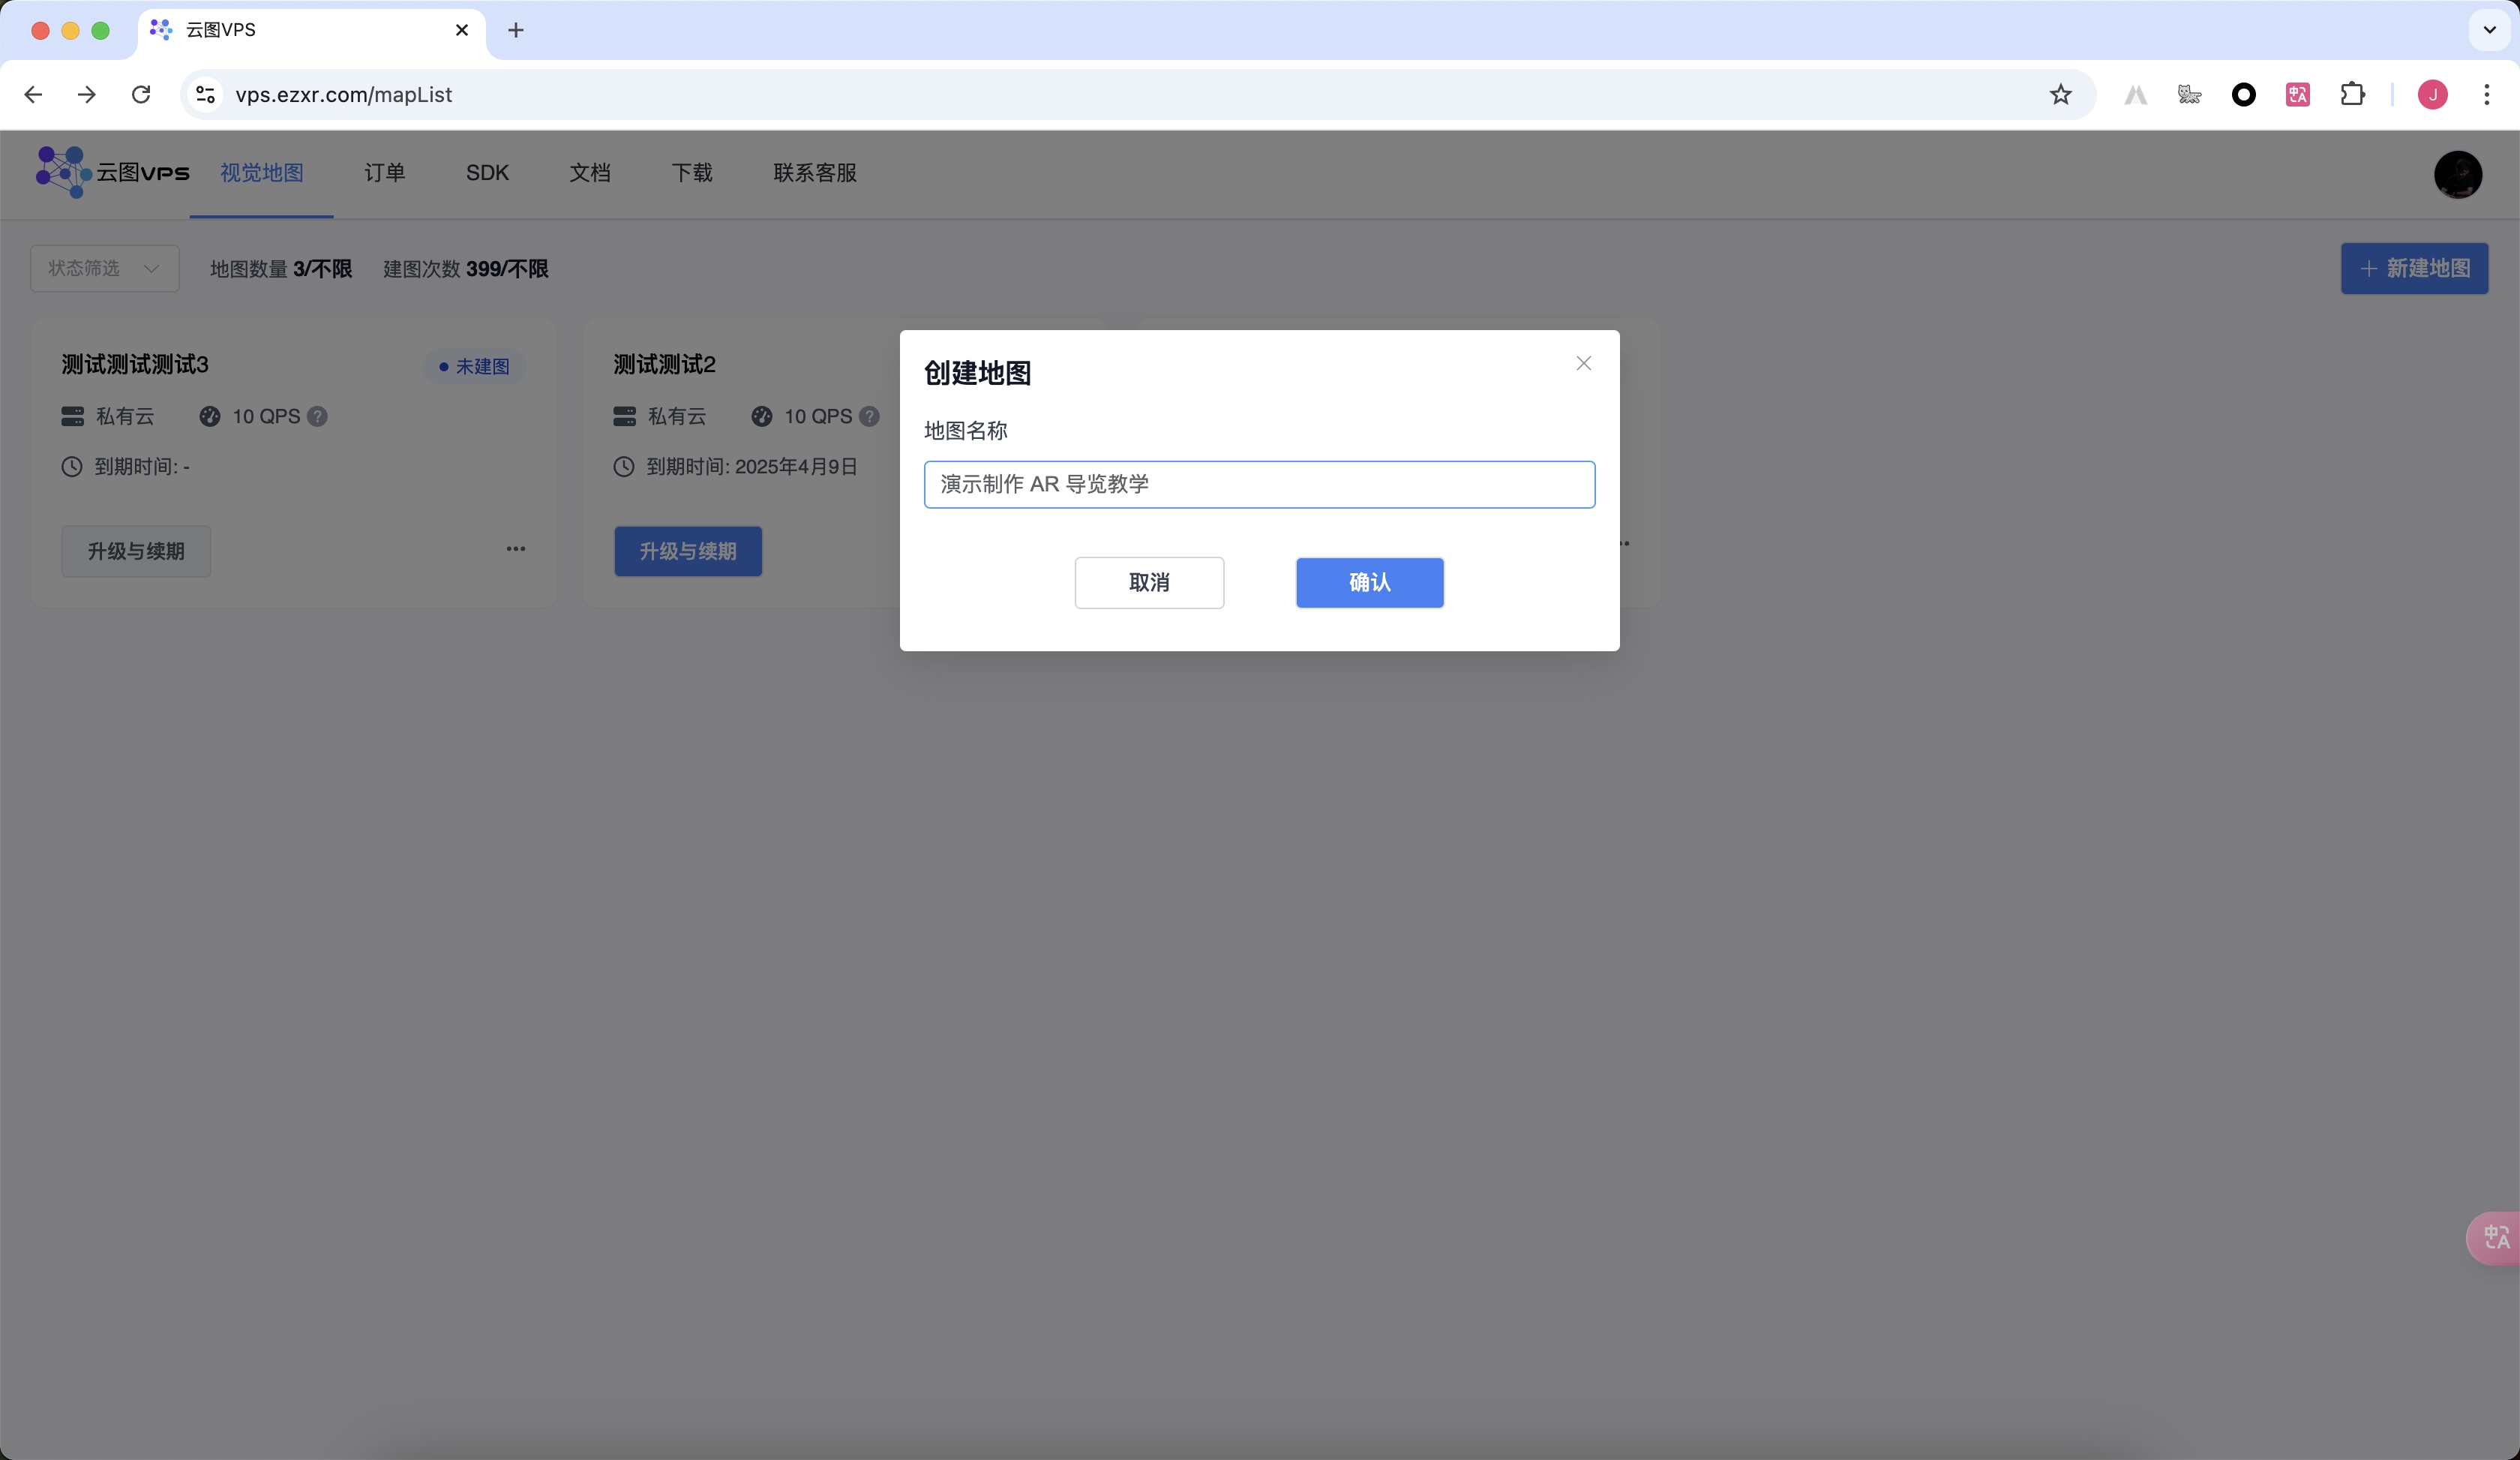Open Chrome three-dot menu
Image resolution: width=2520 pixels, height=1460 pixels.
2486,94
